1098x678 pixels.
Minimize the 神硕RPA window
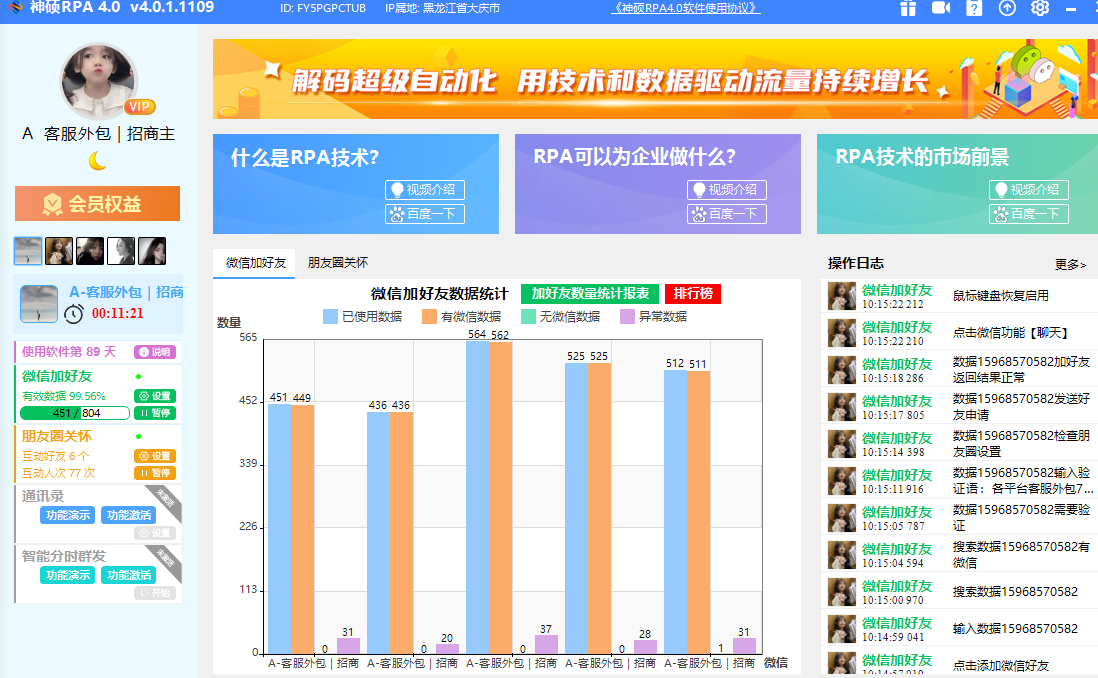(x=1071, y=8)
